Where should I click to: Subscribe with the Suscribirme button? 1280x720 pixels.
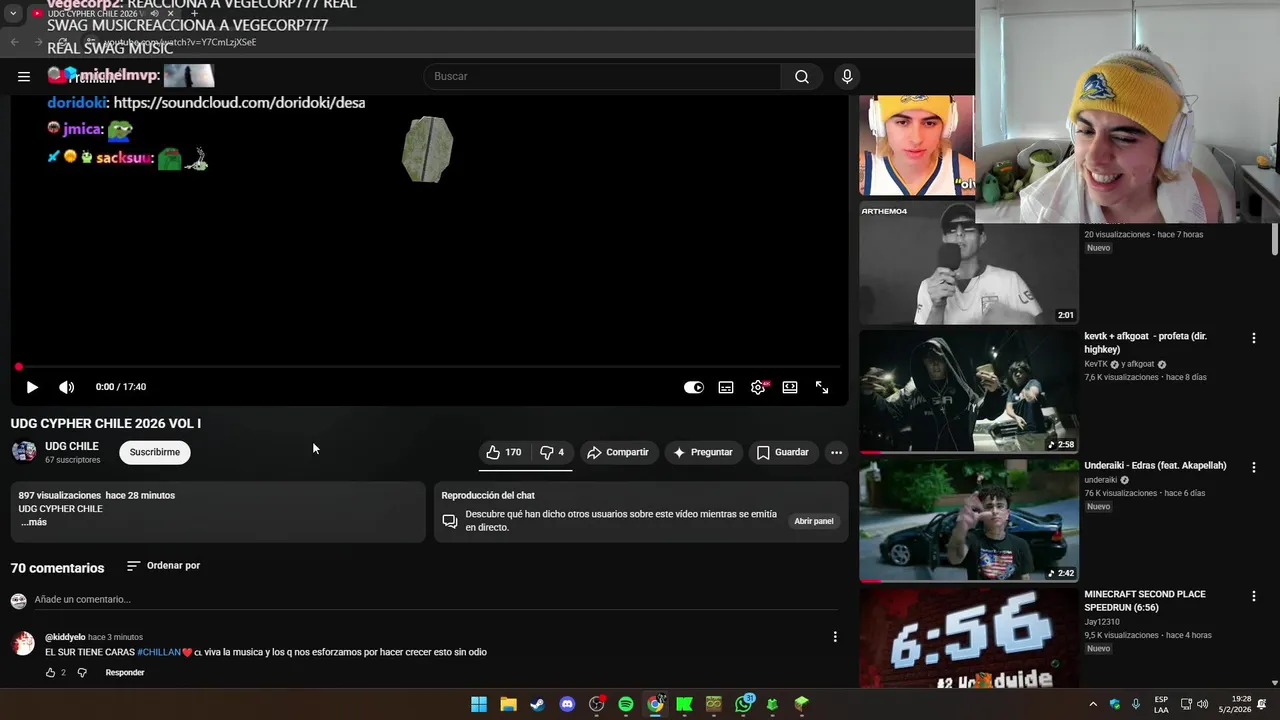point(155,452)
